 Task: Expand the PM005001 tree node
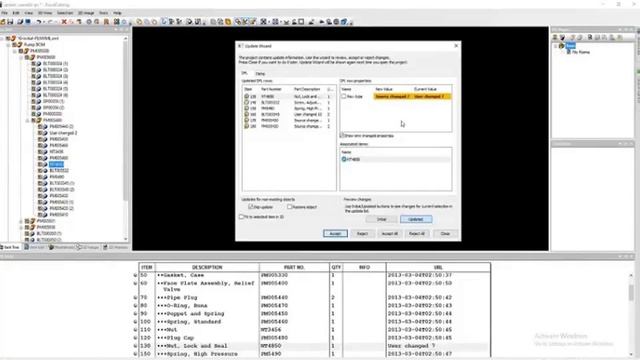pos(21,221)
